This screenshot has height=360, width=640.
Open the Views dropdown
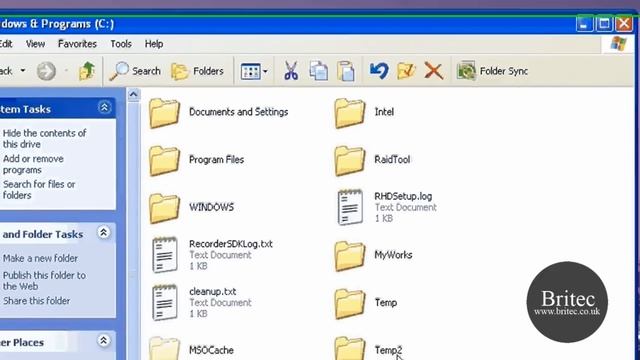[x=254, y=71]
